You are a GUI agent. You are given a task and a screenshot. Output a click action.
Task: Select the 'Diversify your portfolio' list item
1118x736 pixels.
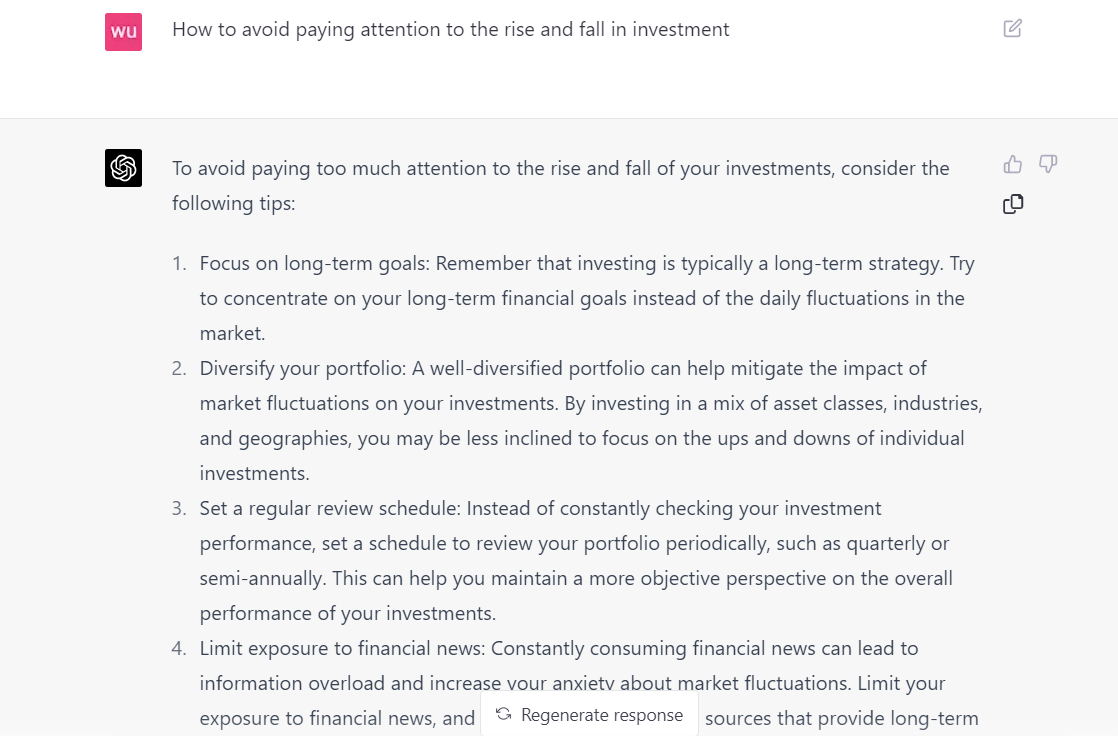pos(591,421)
